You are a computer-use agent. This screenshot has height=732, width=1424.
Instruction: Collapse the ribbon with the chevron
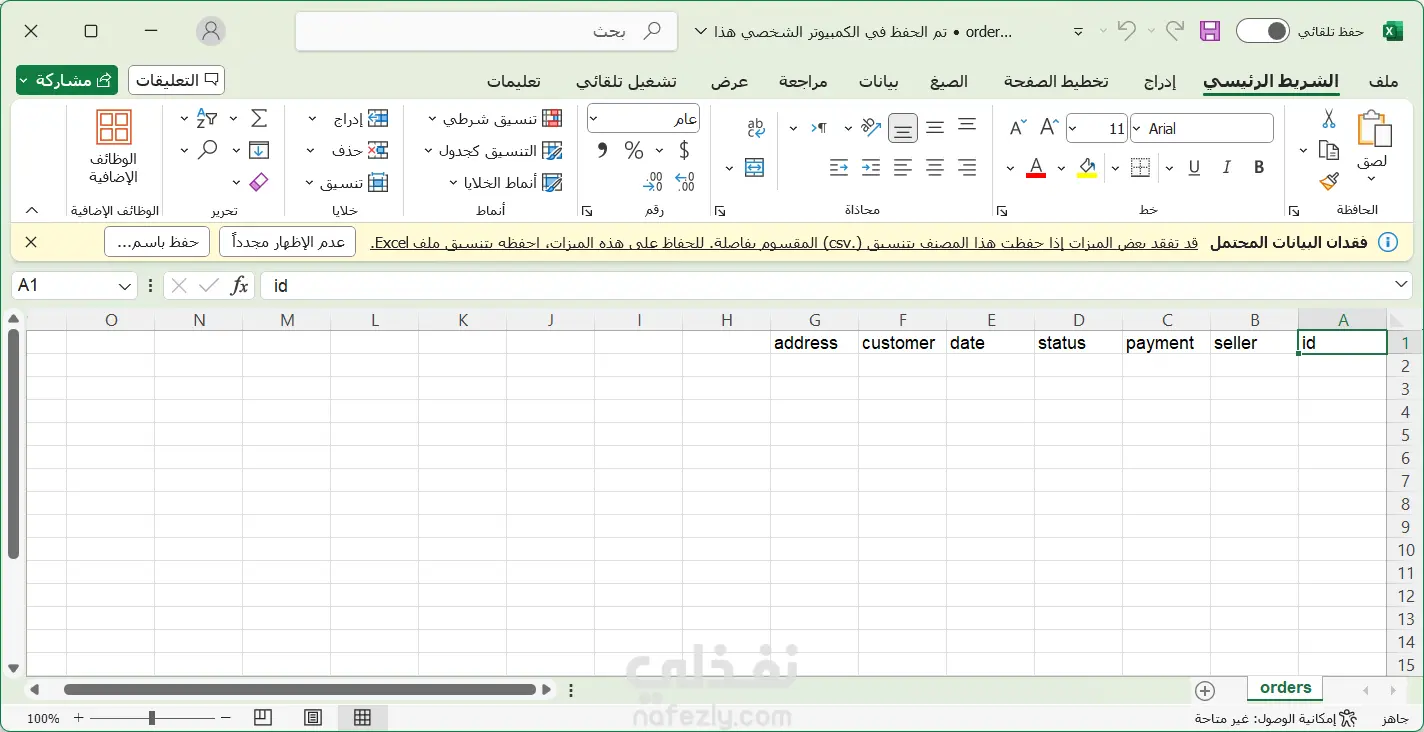pos(31,210)
